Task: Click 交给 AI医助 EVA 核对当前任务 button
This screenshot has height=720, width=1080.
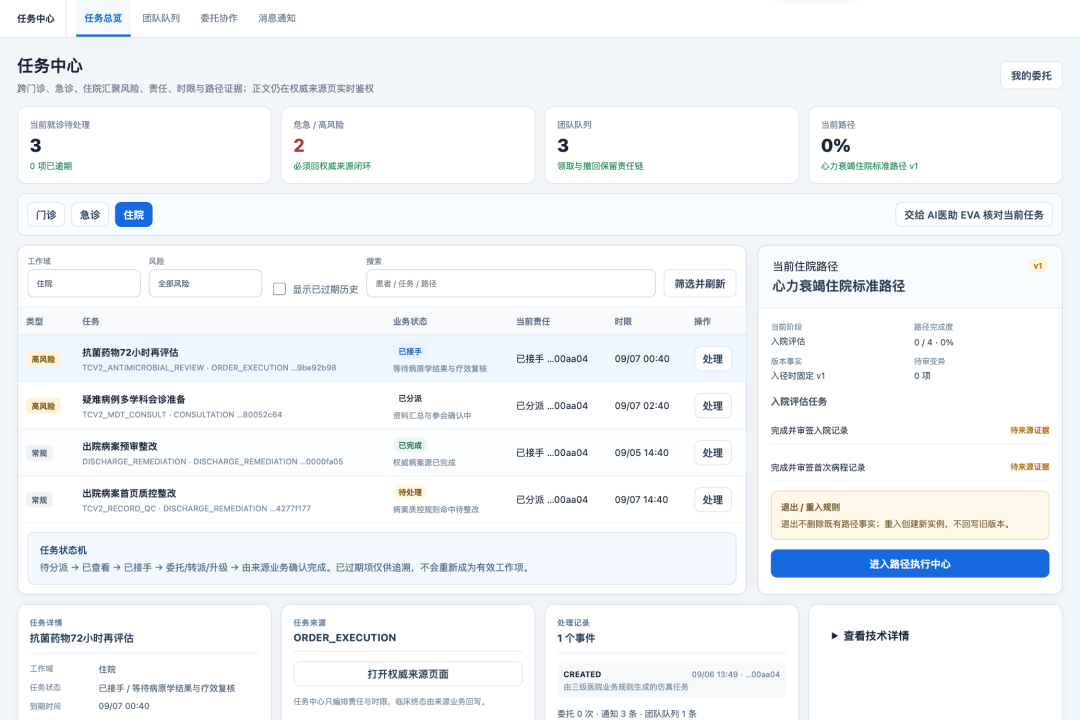Action: [x=973, y=215]
